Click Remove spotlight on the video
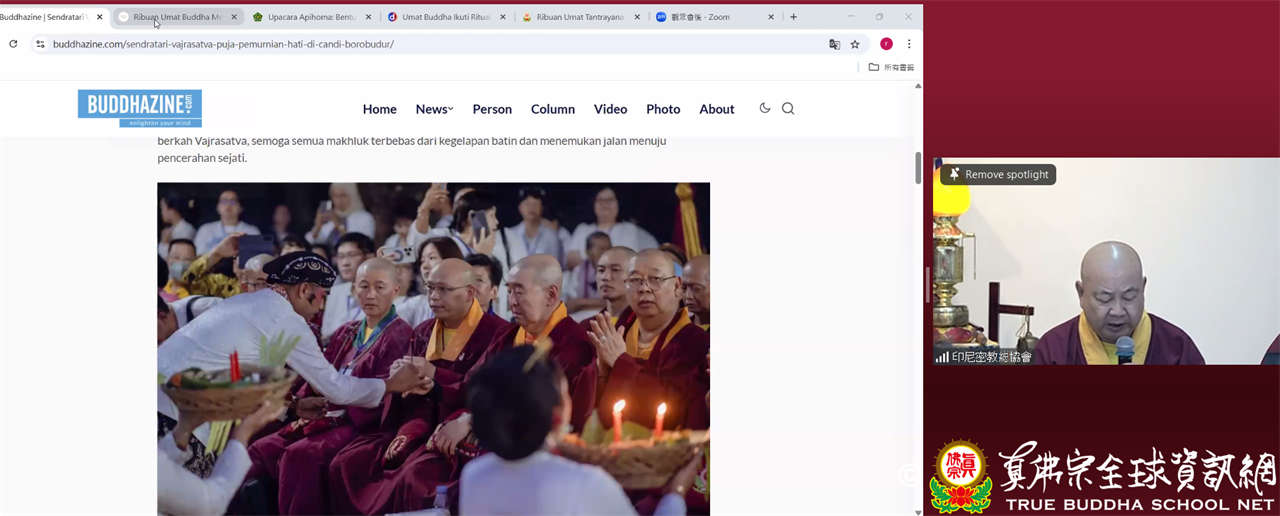Viewport: 1280px width, 516px height. (x=998, y=175)
